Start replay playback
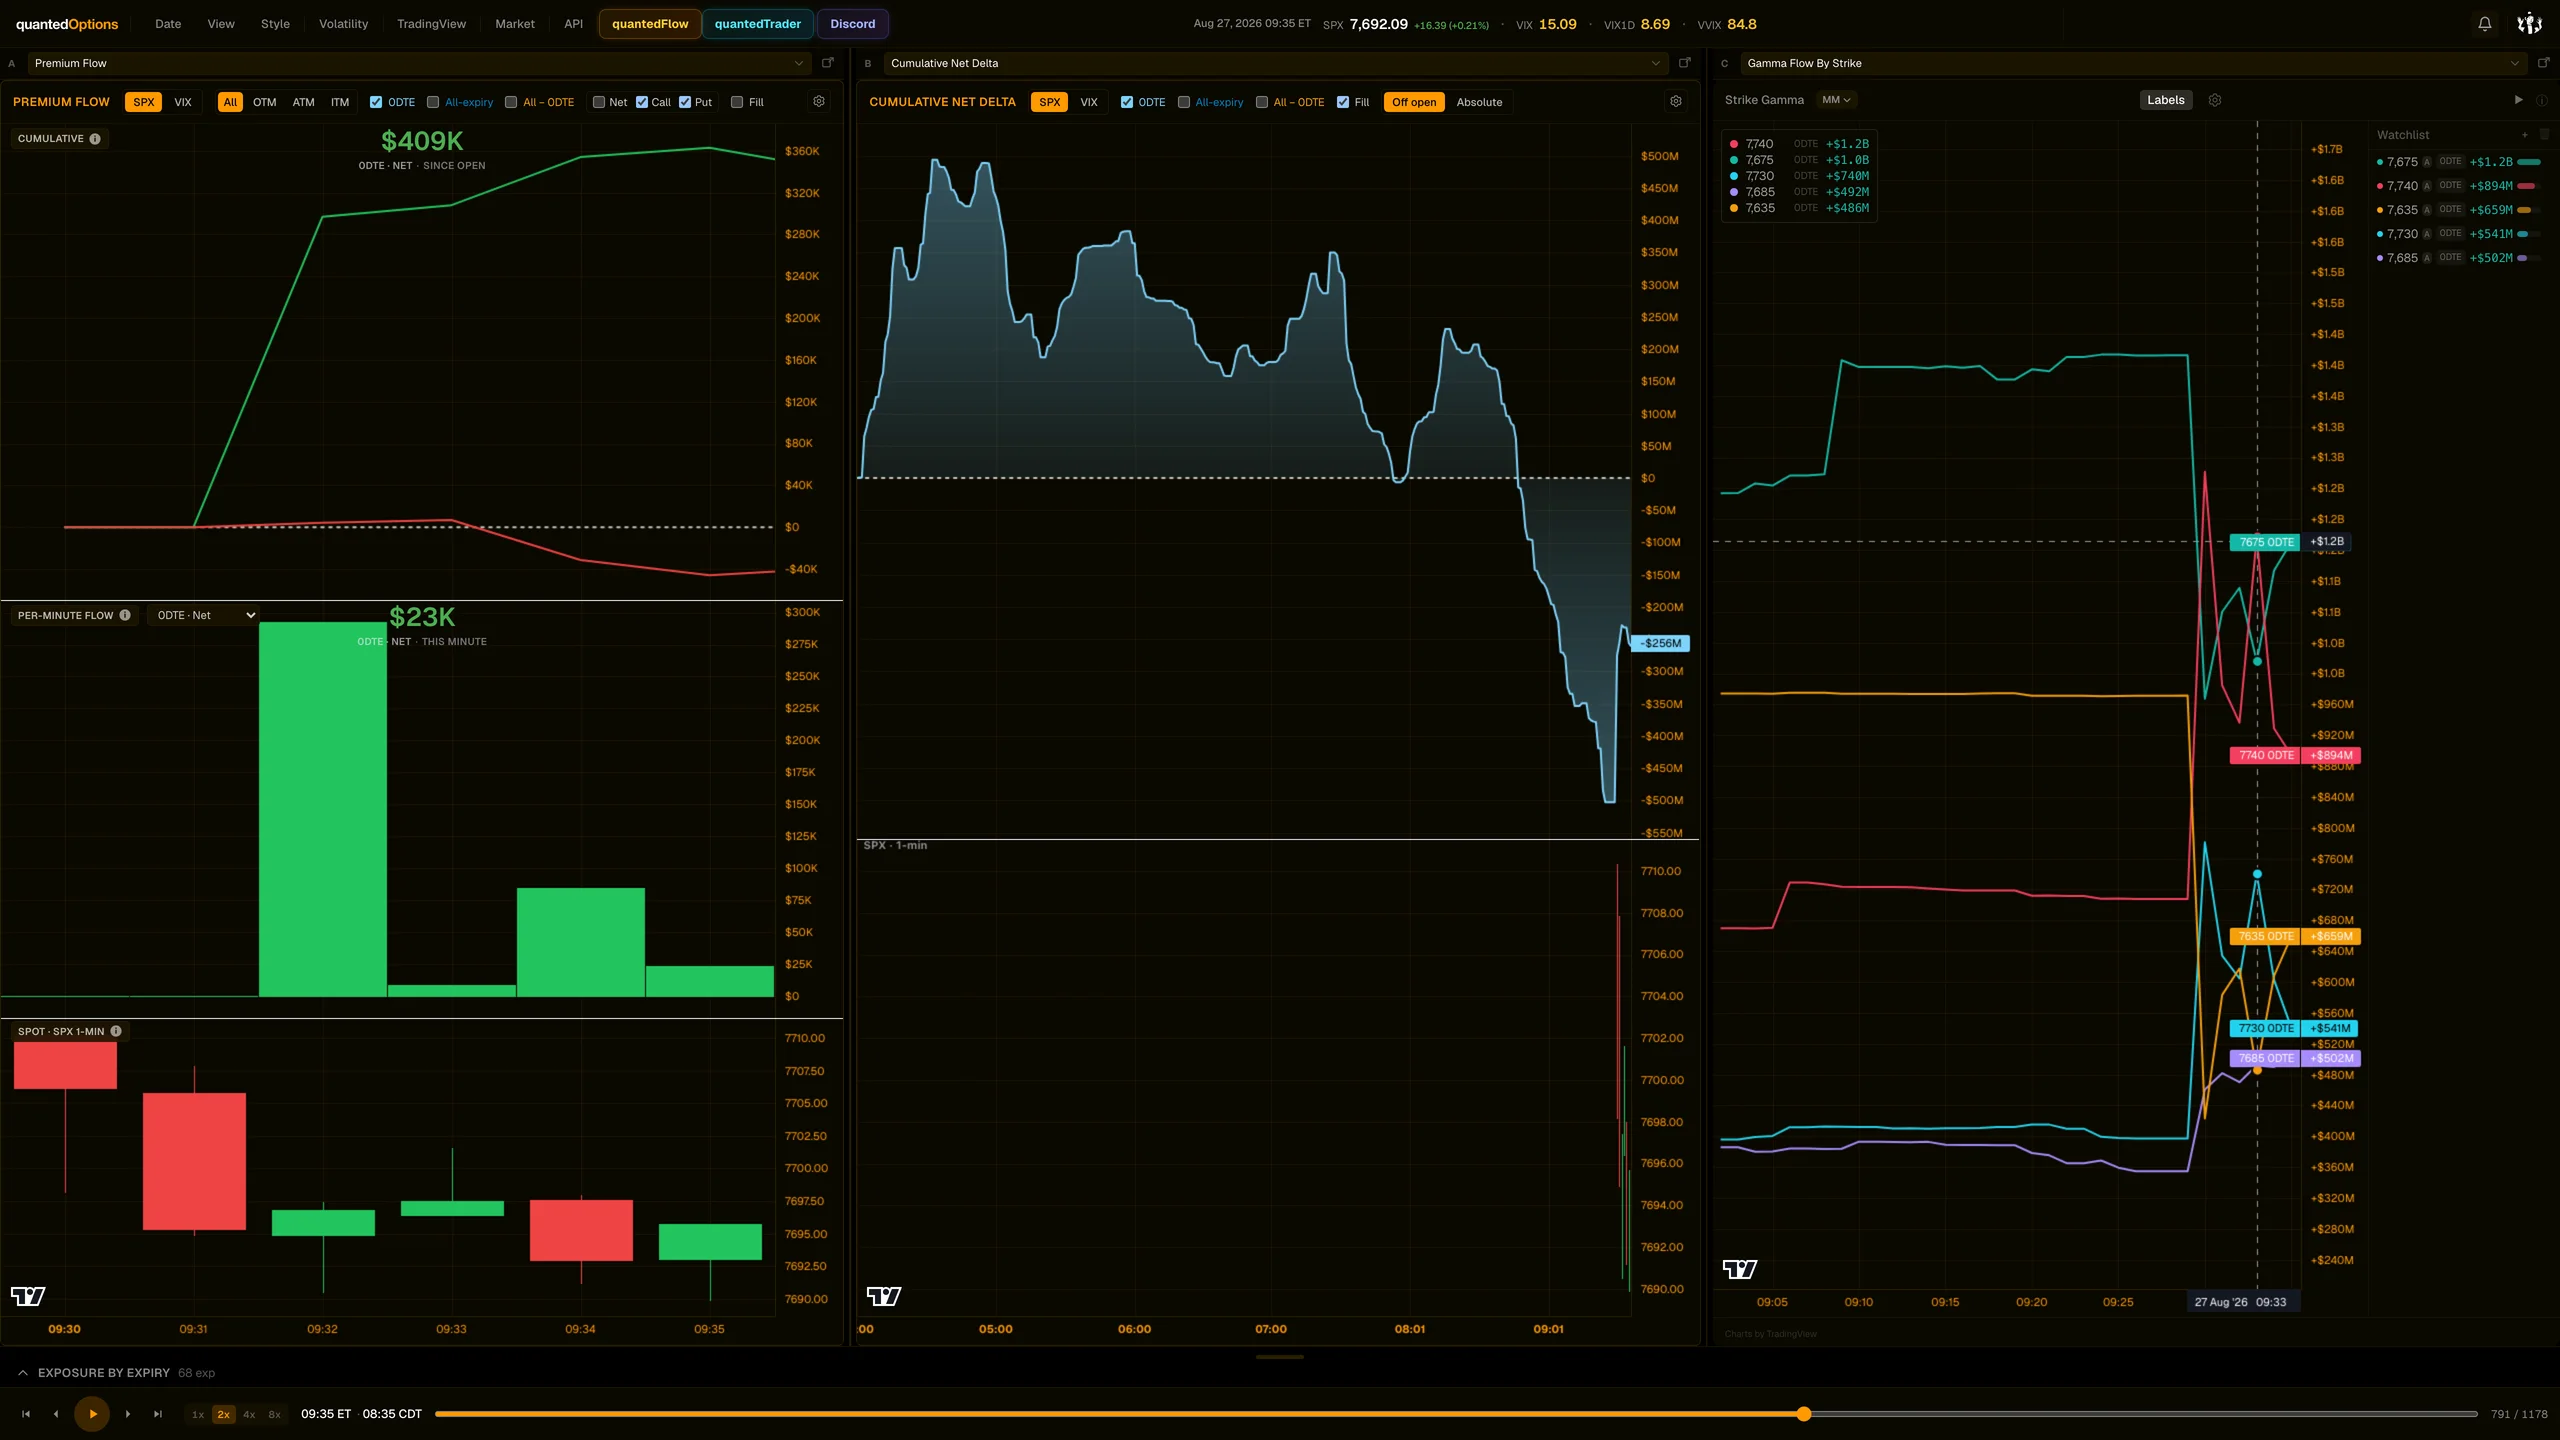This screenshot has width=2560, height=1440. point(92,1414)
